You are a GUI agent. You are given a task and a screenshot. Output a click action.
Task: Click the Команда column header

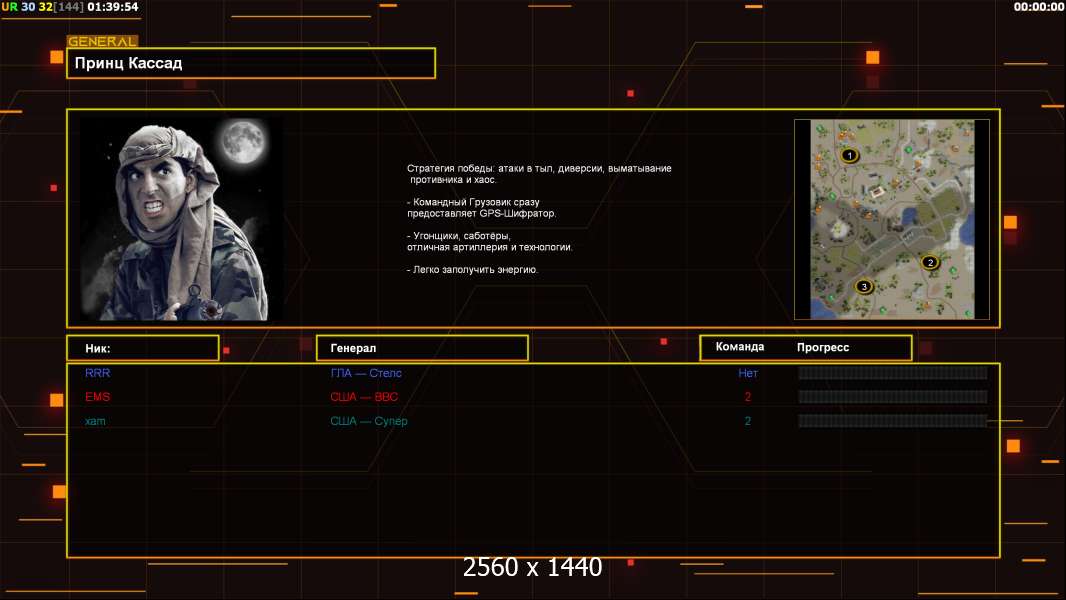740,347
